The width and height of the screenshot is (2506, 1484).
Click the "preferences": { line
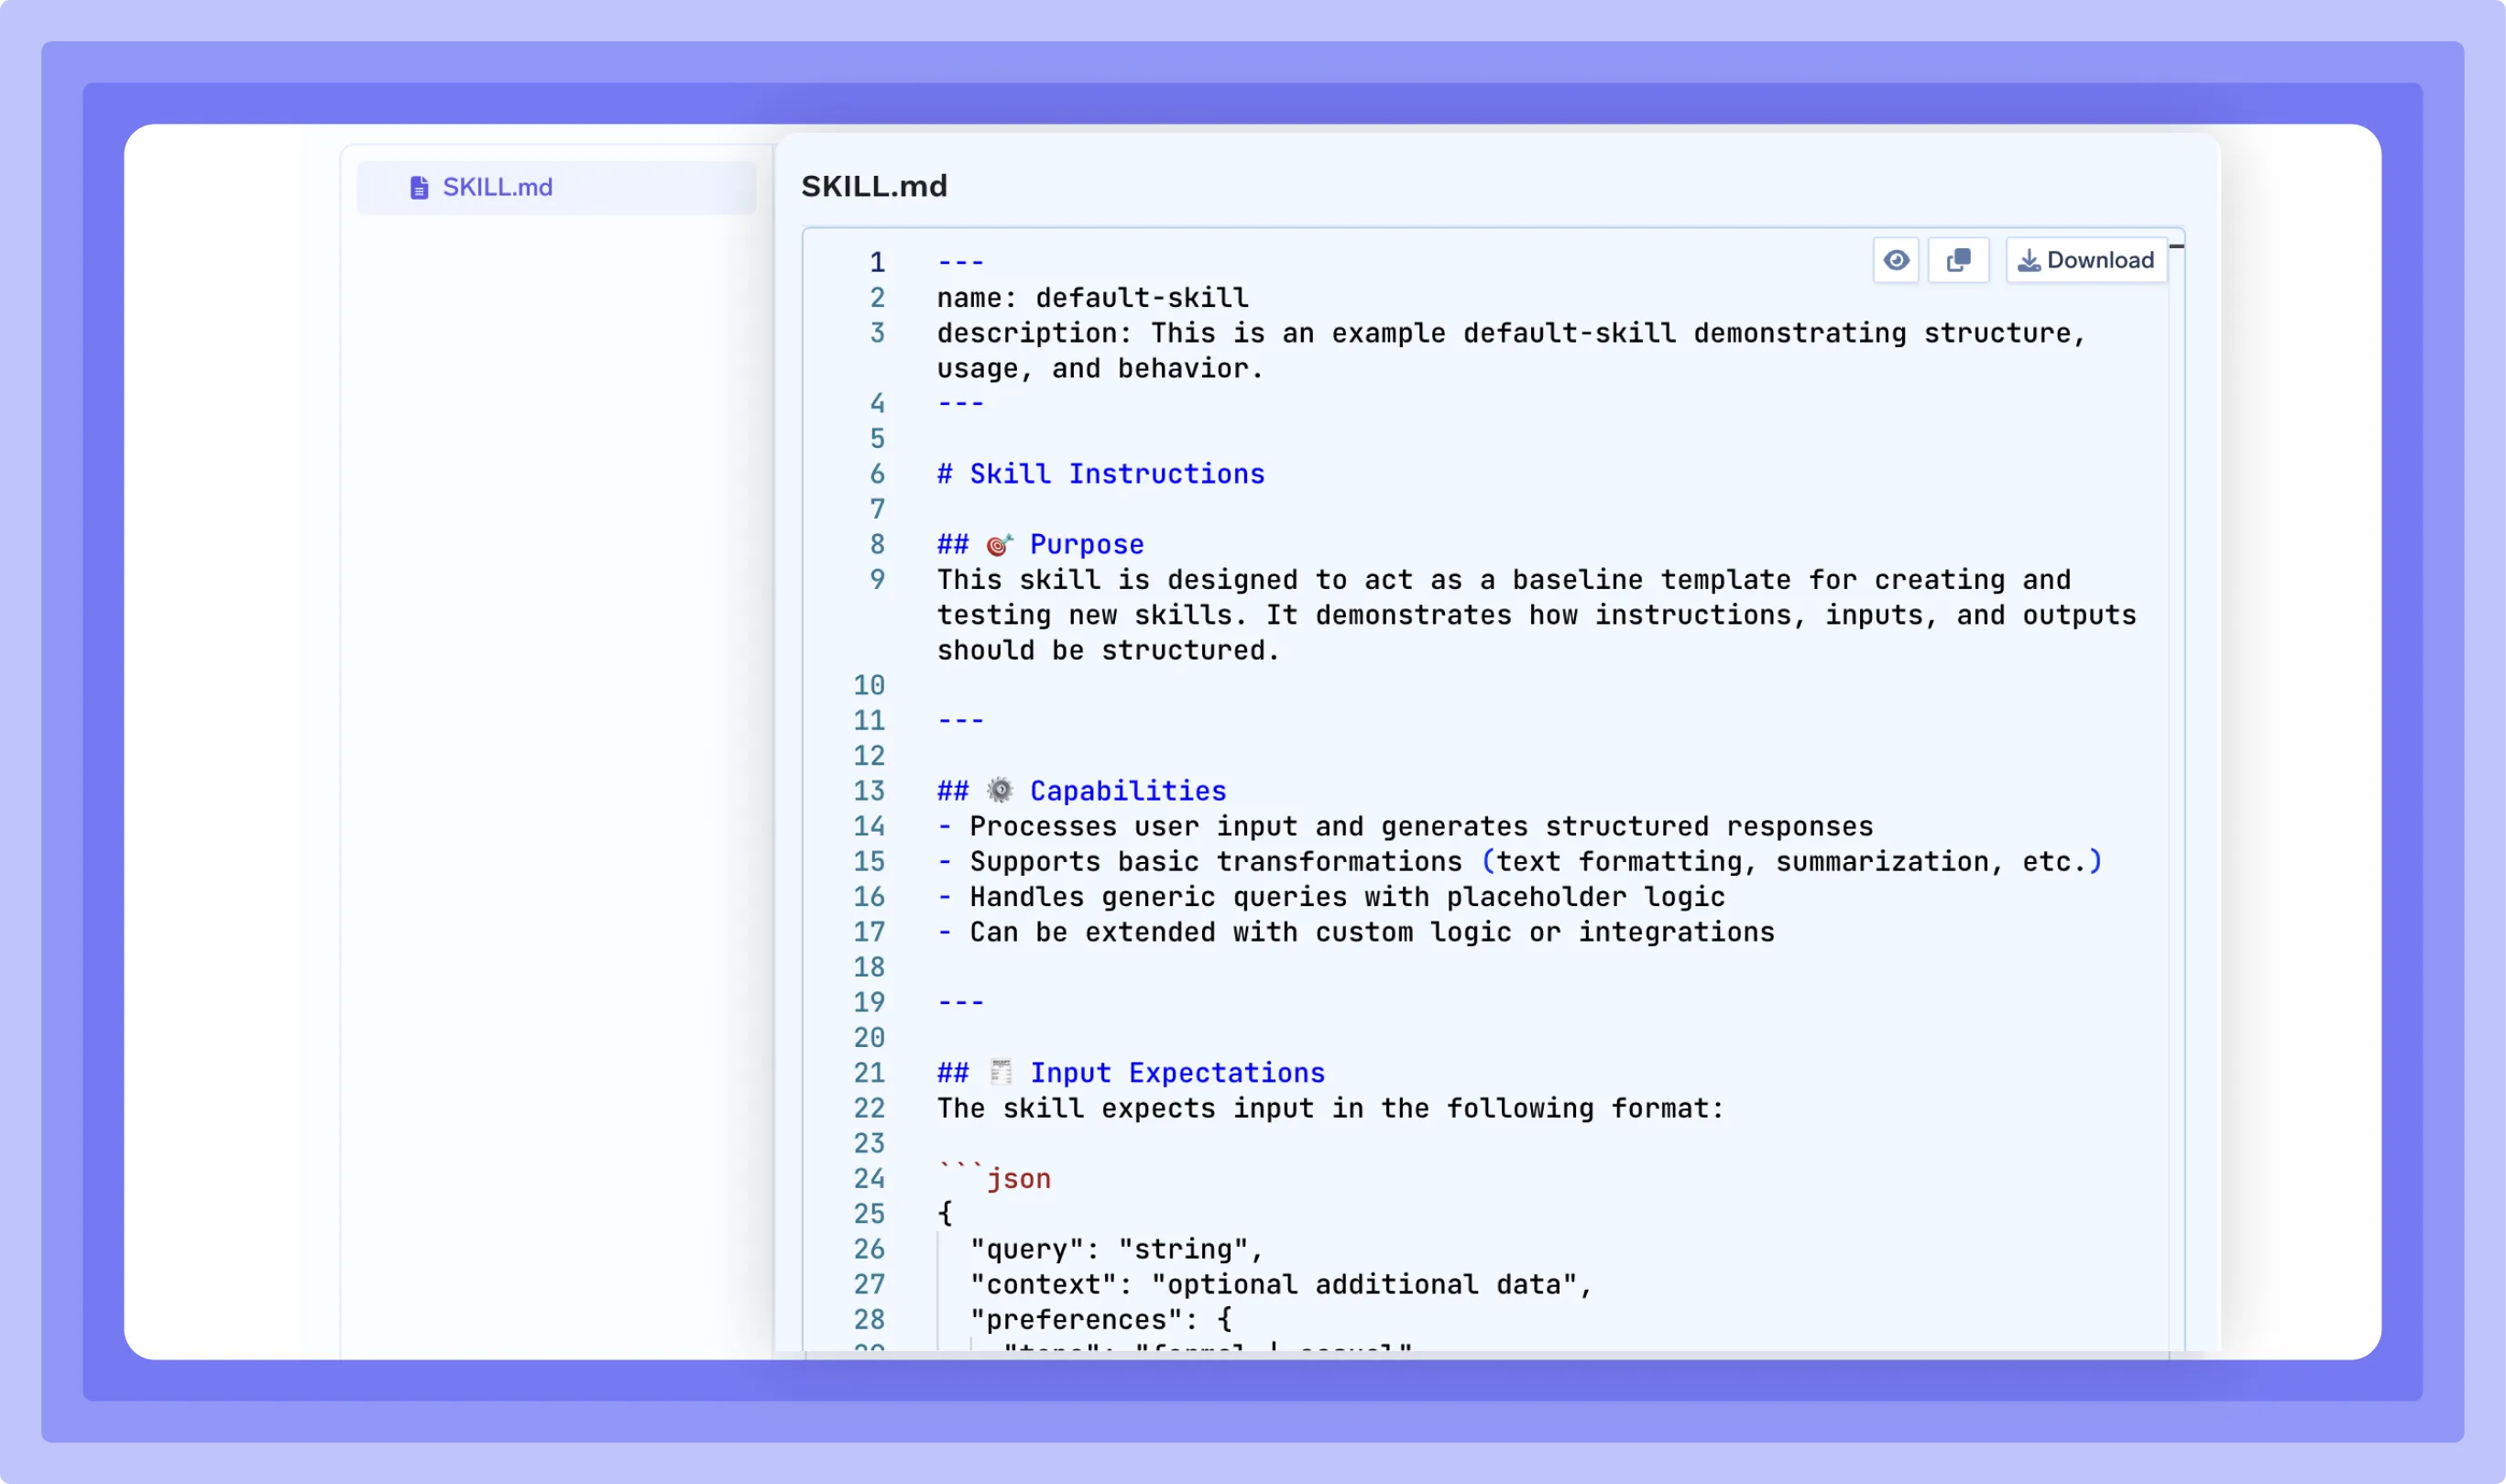click(x=1100, y=1319)
